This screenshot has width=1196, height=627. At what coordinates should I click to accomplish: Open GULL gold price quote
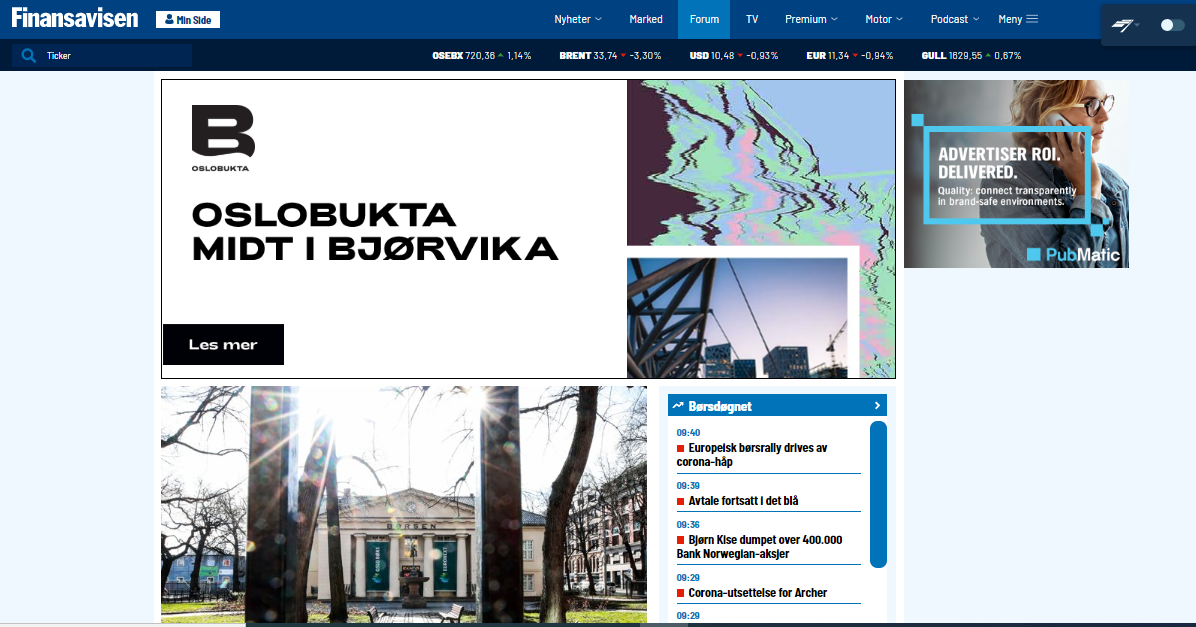click(x=971, y=56)
